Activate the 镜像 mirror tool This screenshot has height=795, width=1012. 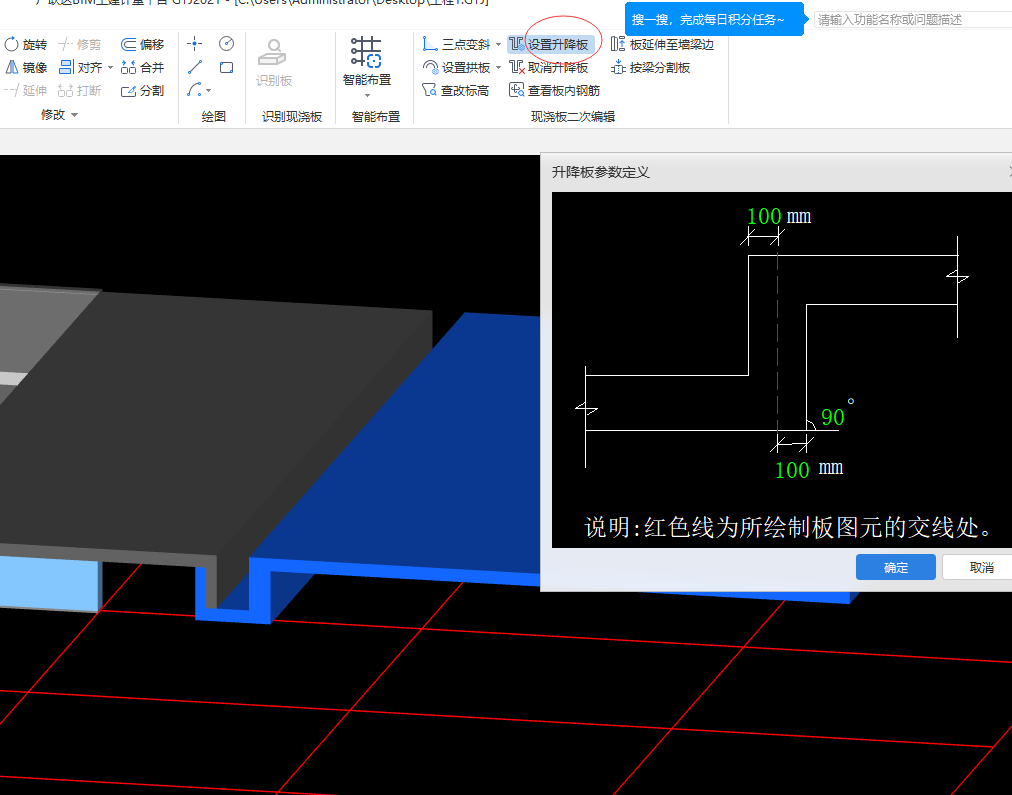(x=26, y=67)
